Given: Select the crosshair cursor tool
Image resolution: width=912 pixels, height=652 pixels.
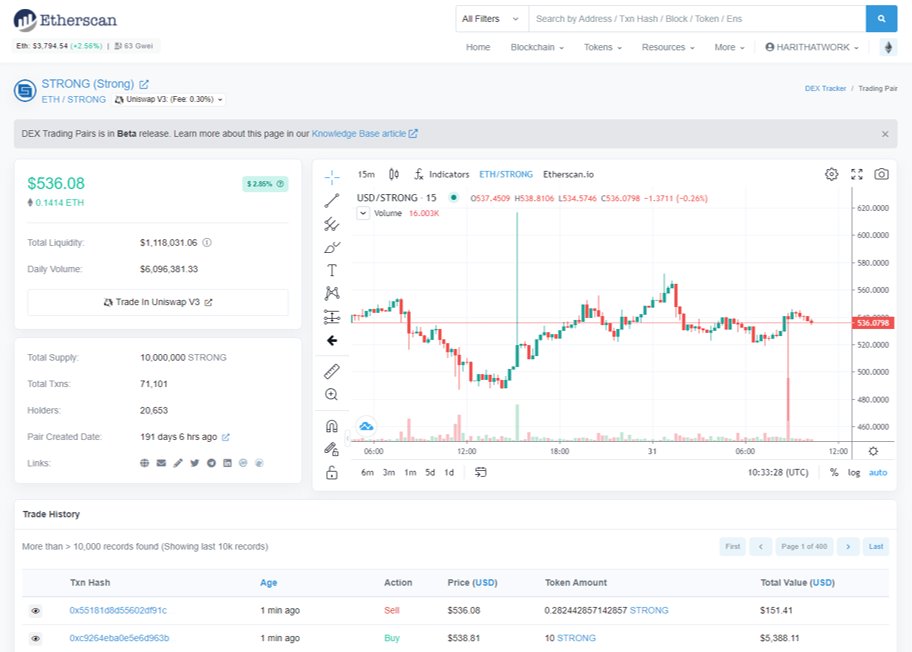Looking at the screenshot, I should 332,176.
